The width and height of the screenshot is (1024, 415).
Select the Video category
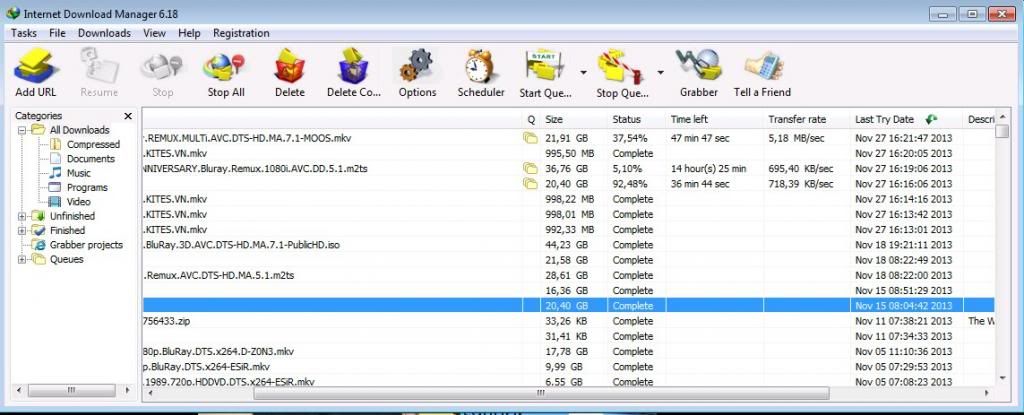coord(78,202)
